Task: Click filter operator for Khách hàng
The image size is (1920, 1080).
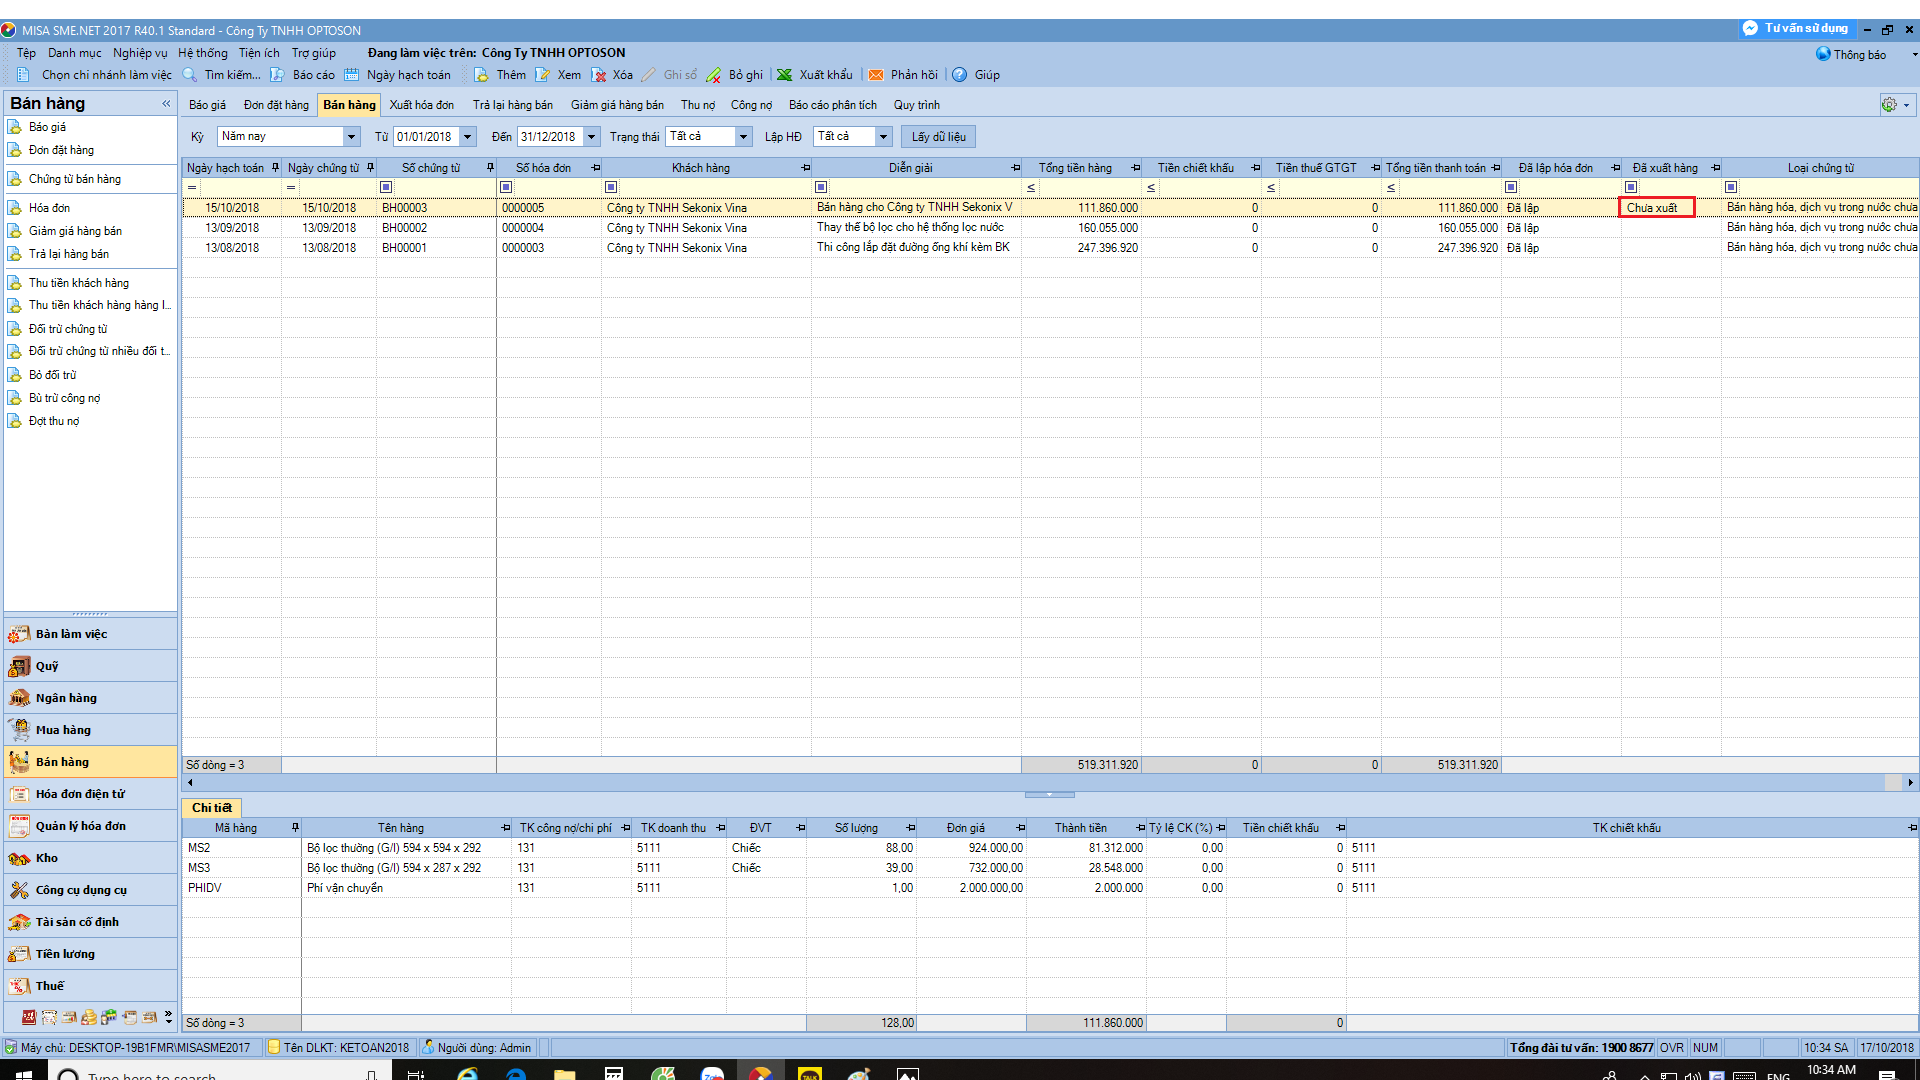Action: [x=611, y=187]
